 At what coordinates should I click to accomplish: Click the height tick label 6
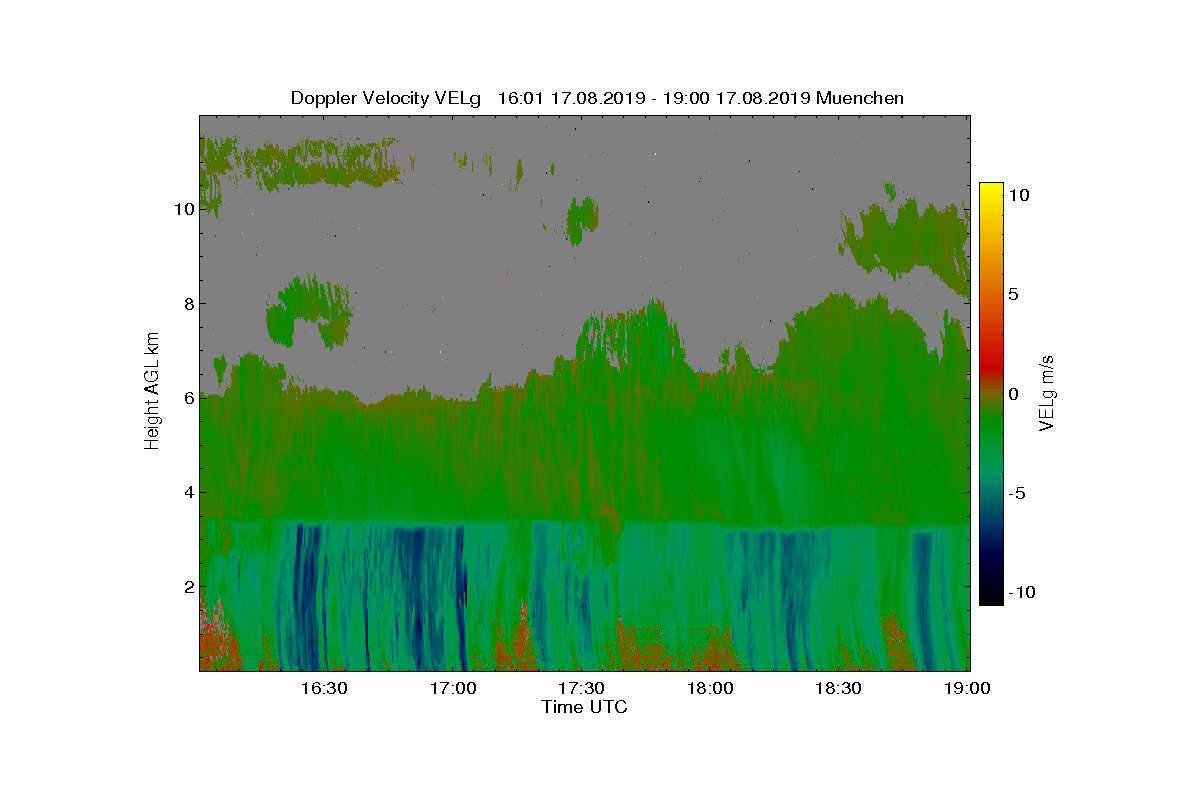[187, 398]
